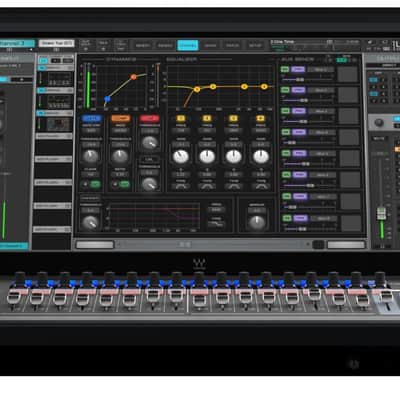The image size is (400, 400).
Task: Open the seventh empty plugin slot menu
Action: [x=53, y=206]
